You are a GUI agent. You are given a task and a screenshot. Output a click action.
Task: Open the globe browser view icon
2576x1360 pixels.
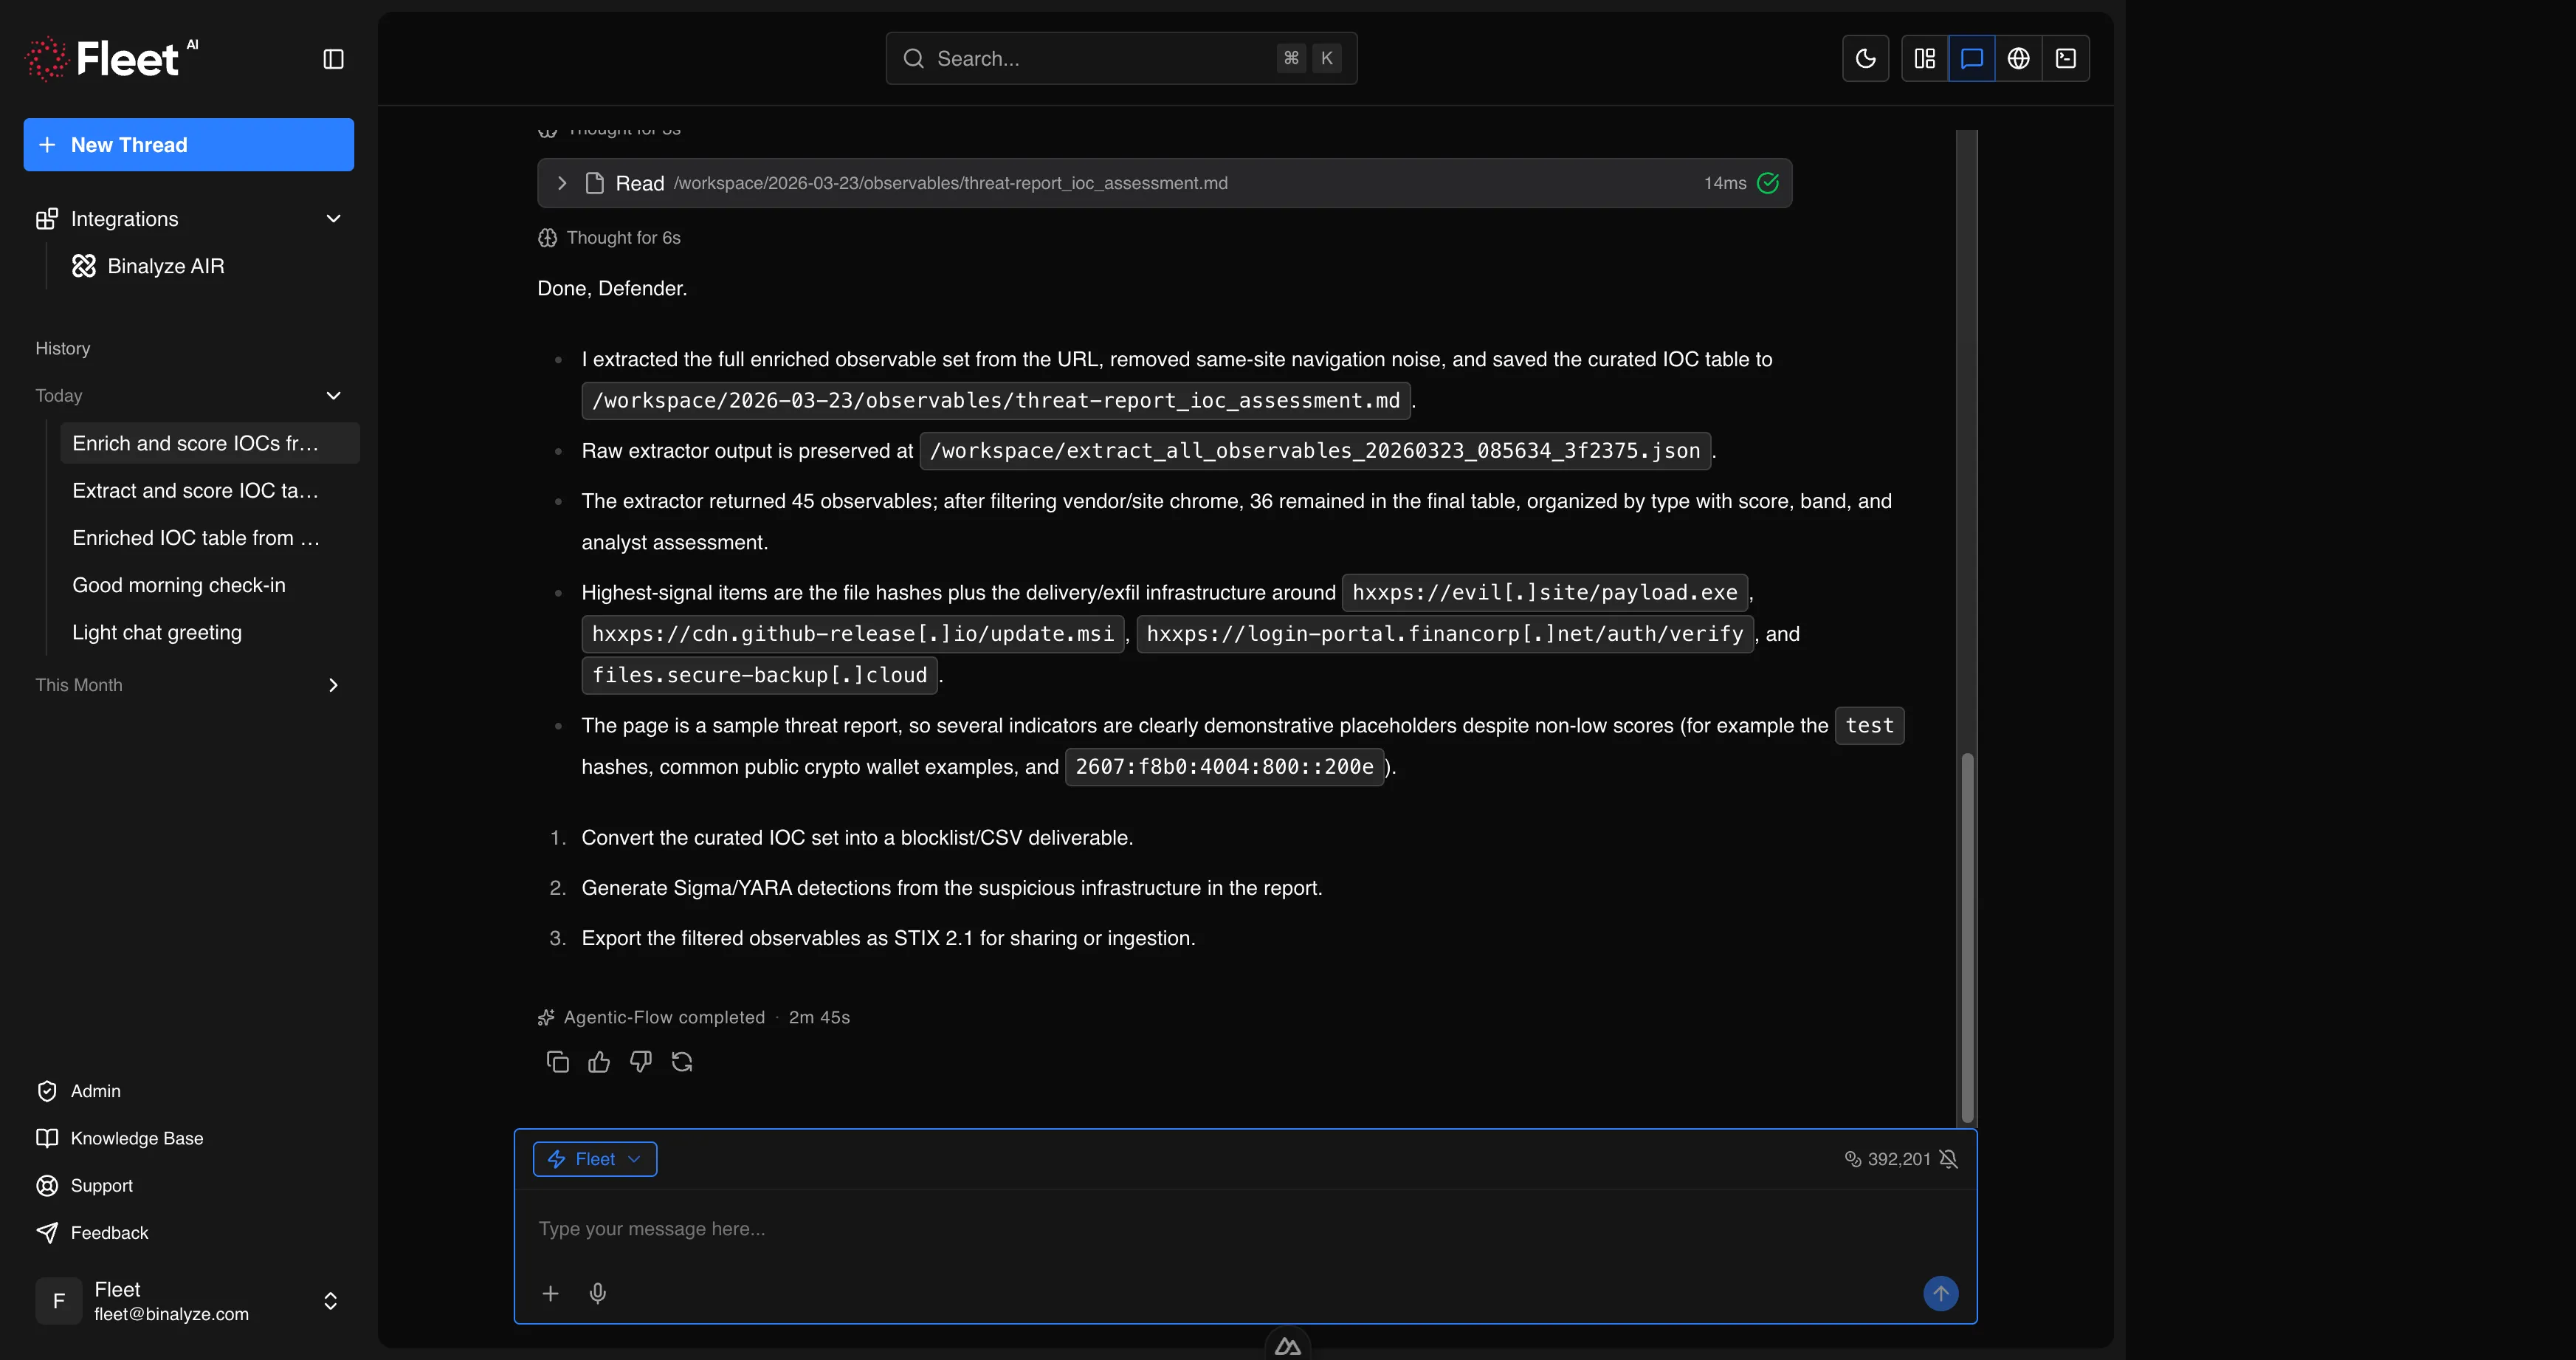pos(2018,58)
